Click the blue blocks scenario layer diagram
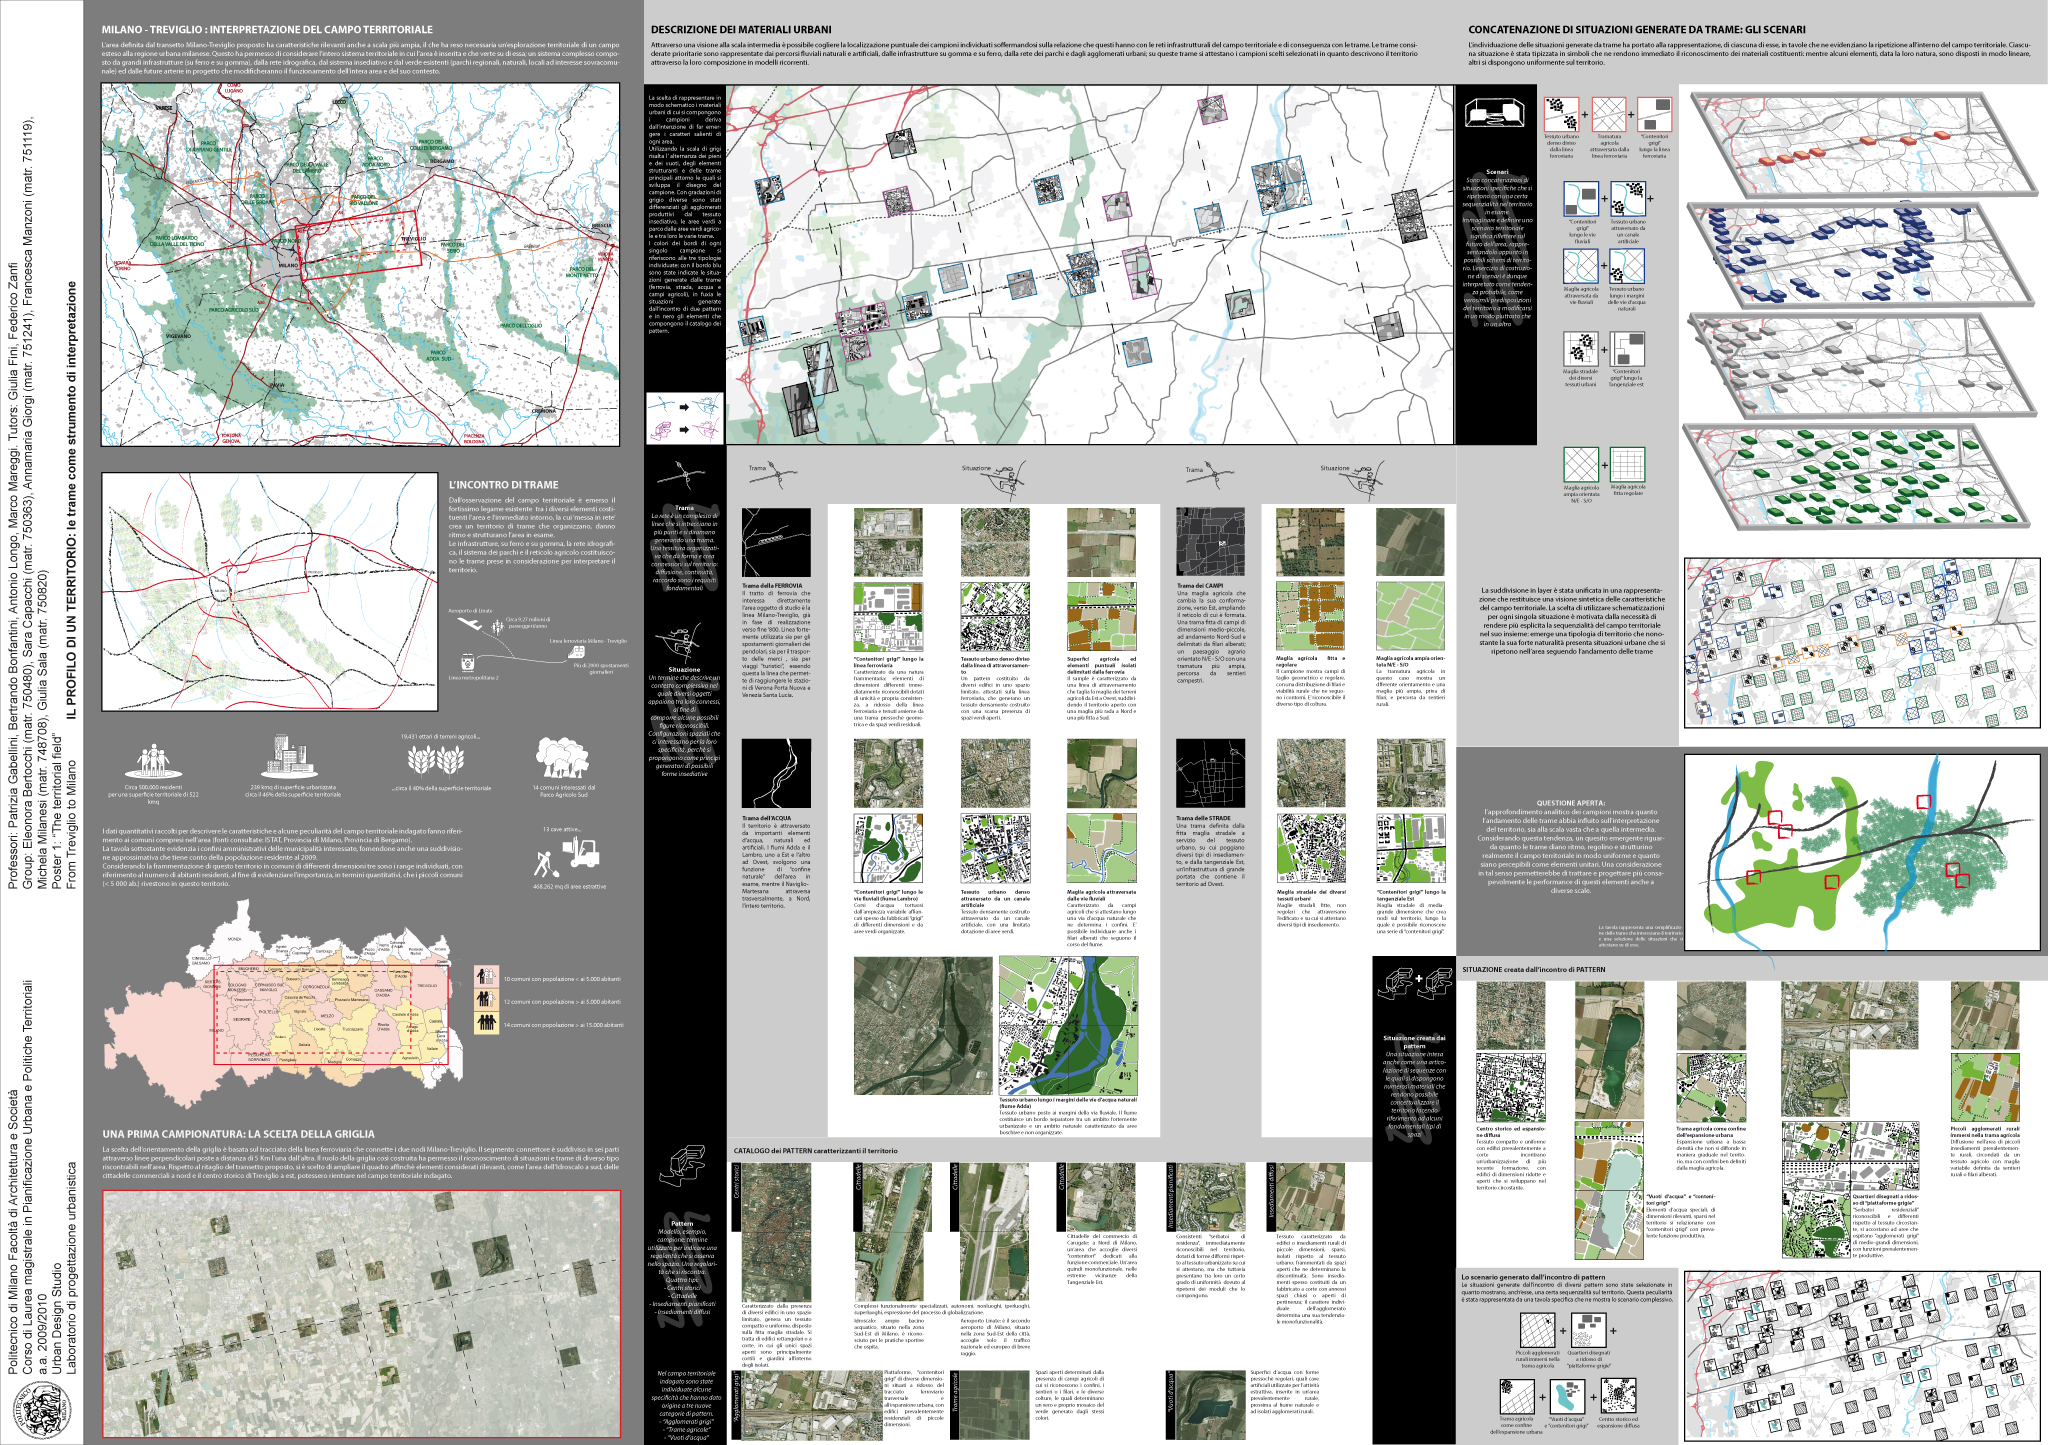Screen dimensions: 2048x1445 click(x=1863, y=253)
